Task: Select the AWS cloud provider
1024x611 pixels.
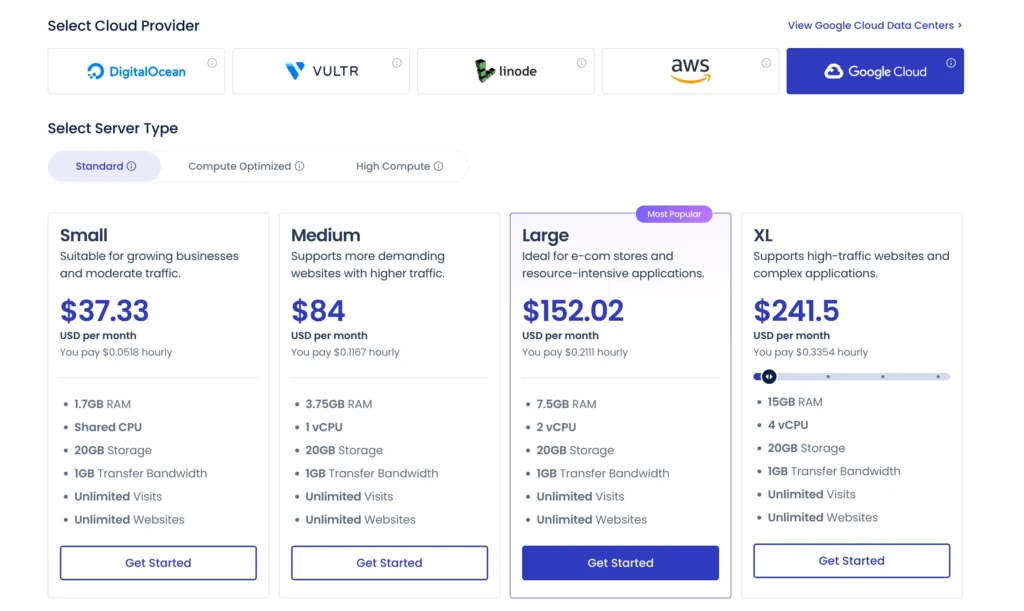Action: pos(690,70)
